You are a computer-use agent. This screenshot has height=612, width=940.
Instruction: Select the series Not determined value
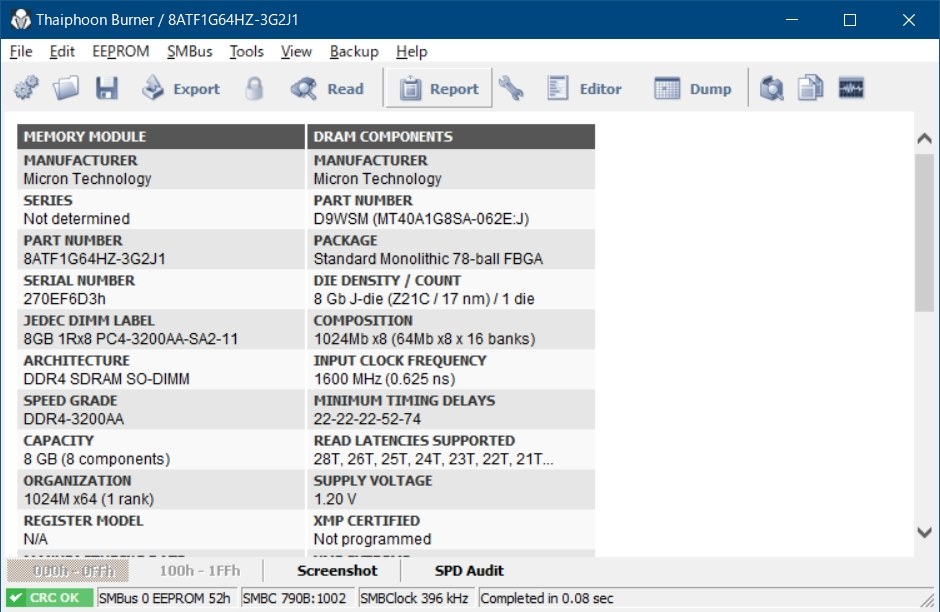[77, 219]
